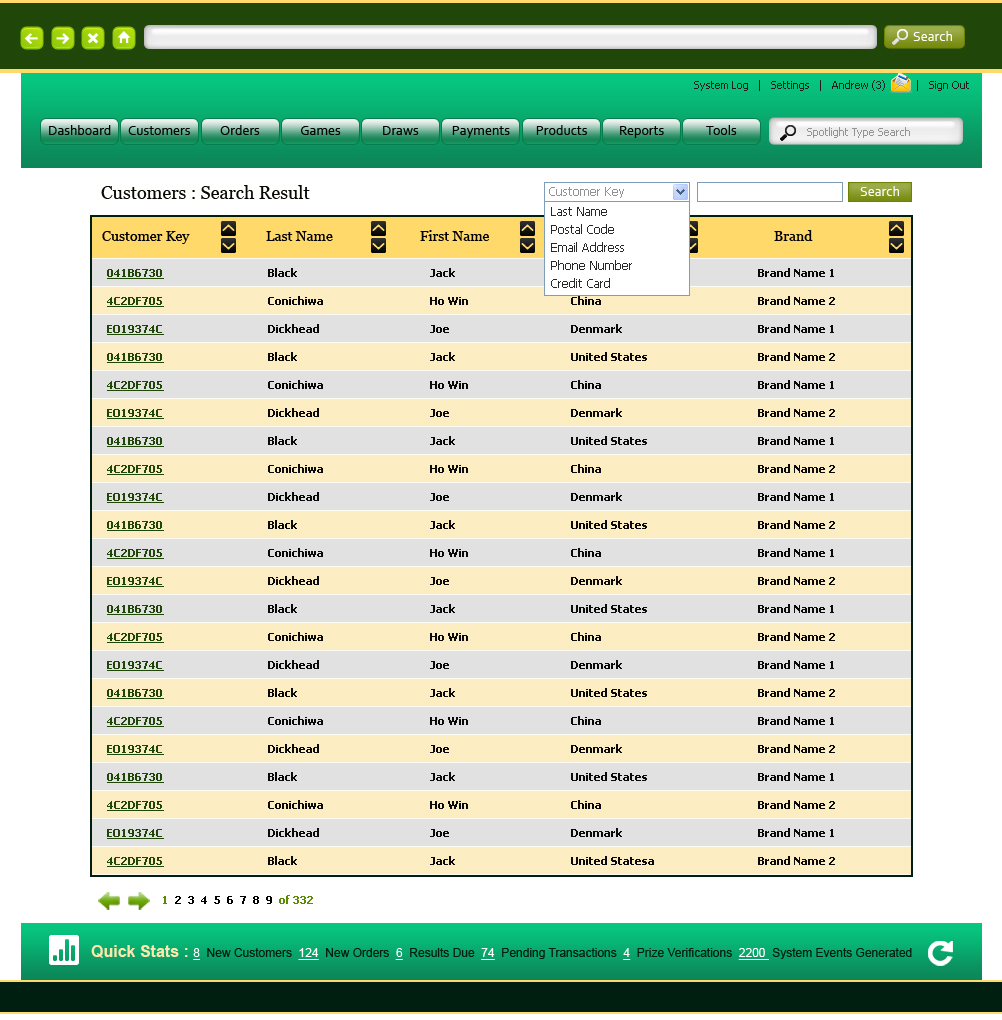The width and height of the screenshot is (1002, 1020).
Task: Open the mail envelope icon next to Andrew
Action: point(899,85)
